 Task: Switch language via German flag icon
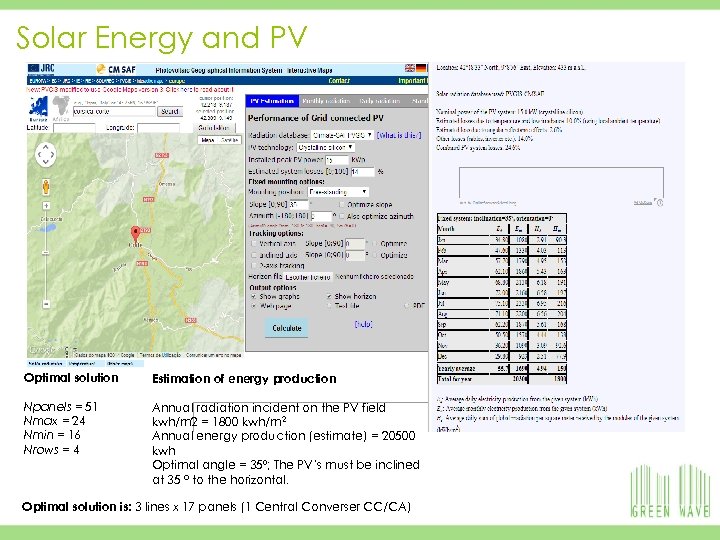[x=421, y=68]
